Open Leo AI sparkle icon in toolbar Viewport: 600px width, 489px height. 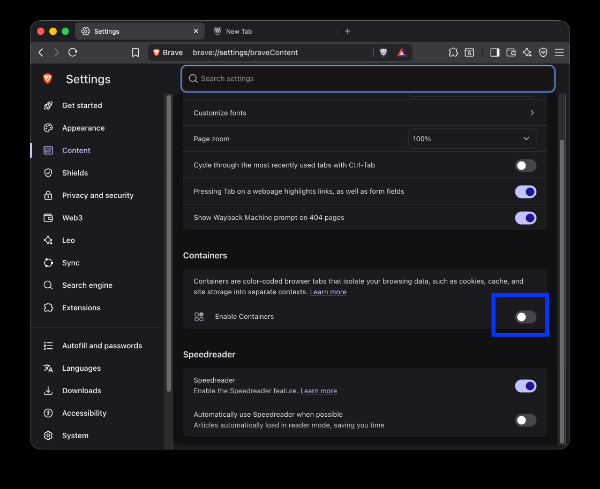tap(527, 52)
